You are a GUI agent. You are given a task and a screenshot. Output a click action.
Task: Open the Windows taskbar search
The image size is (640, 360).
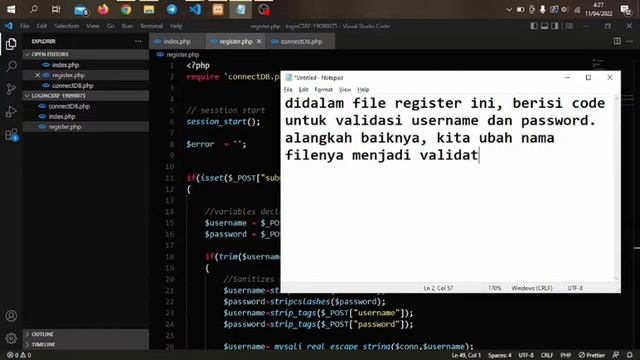pos(34,9)
